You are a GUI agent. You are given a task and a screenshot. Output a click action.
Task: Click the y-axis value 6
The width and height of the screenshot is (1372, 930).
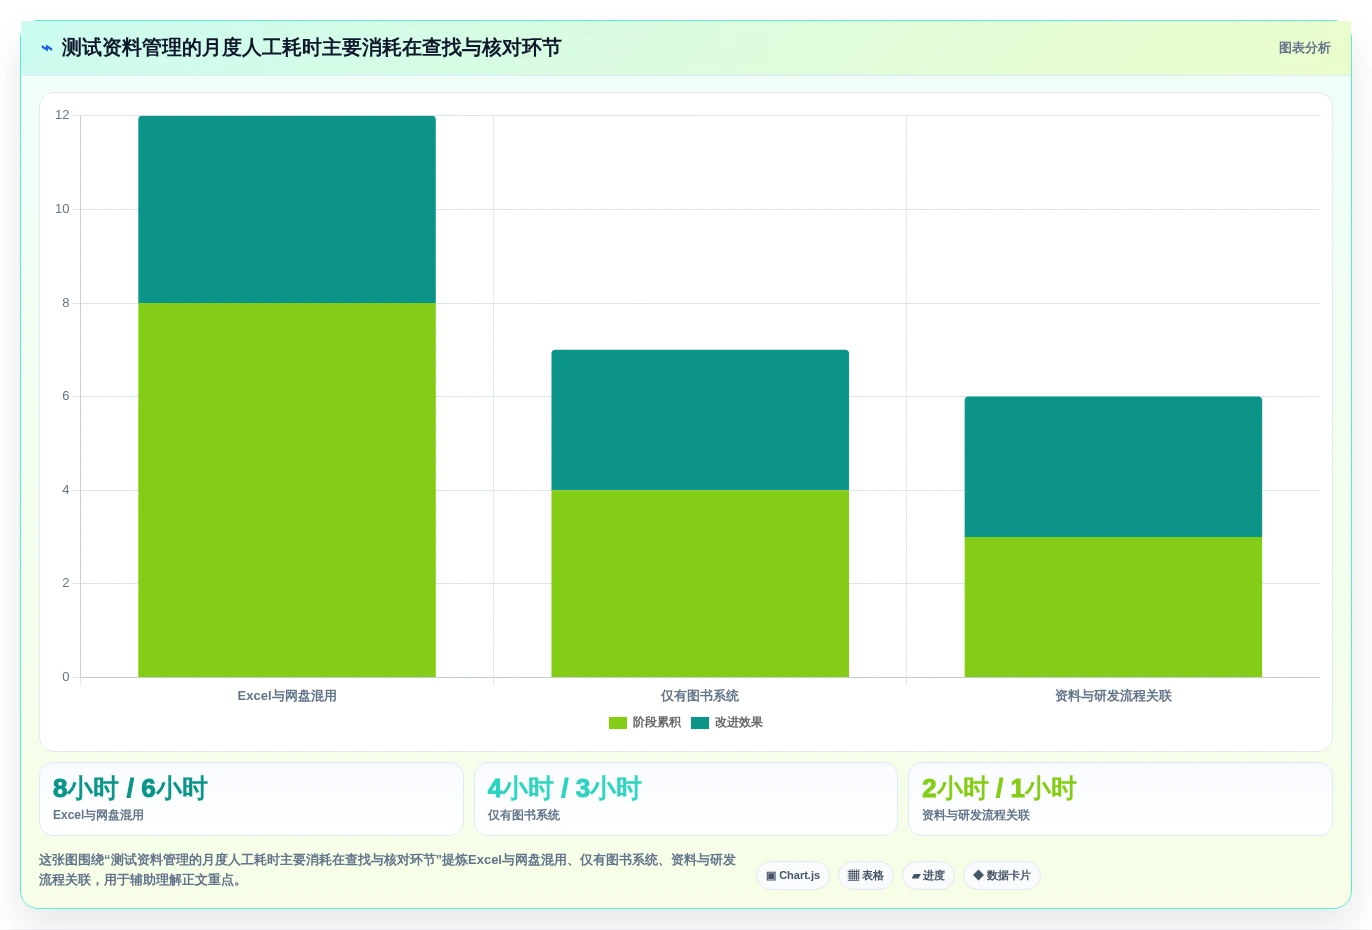(66, 396)
